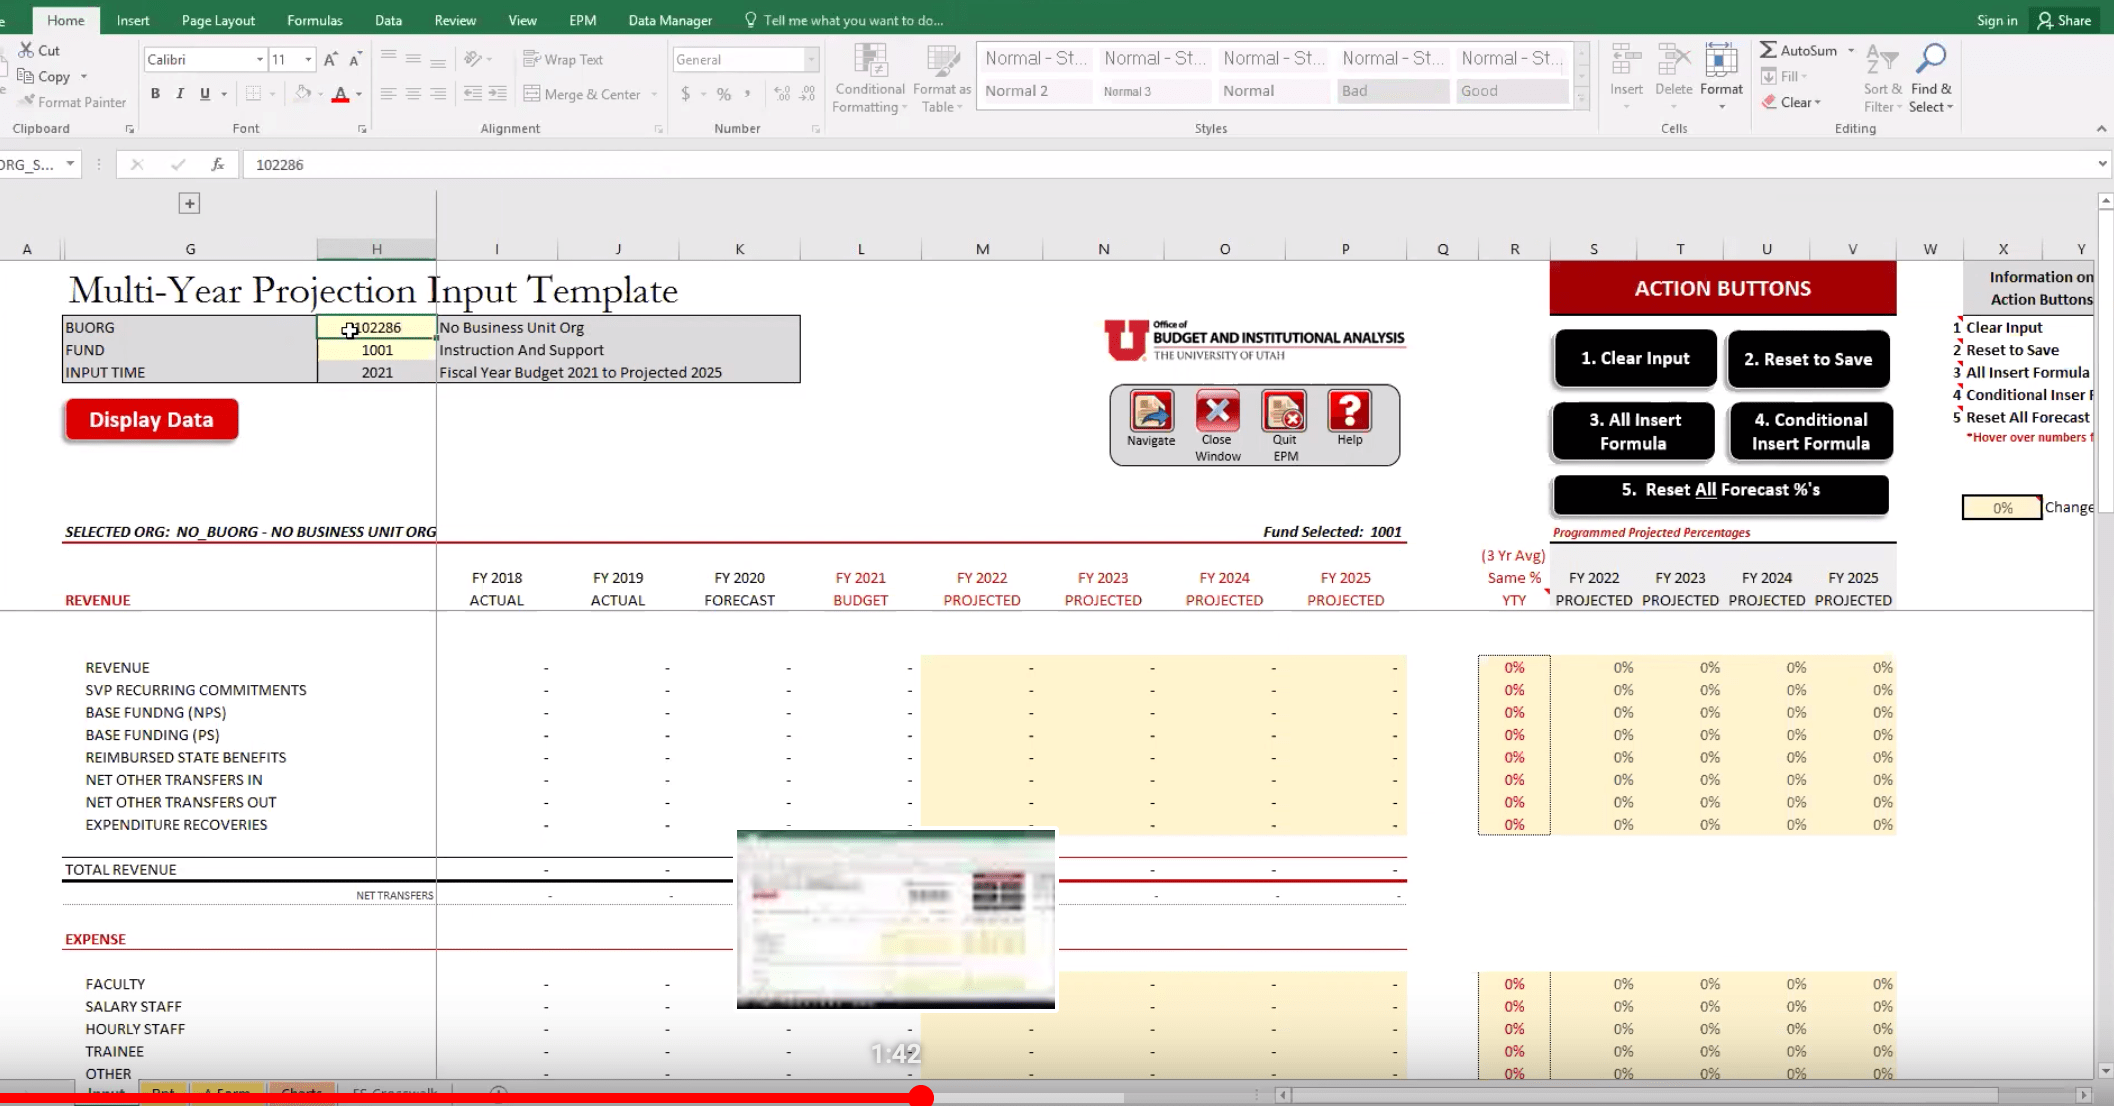
Task: Open the Borders button
Action: point(253,94)
